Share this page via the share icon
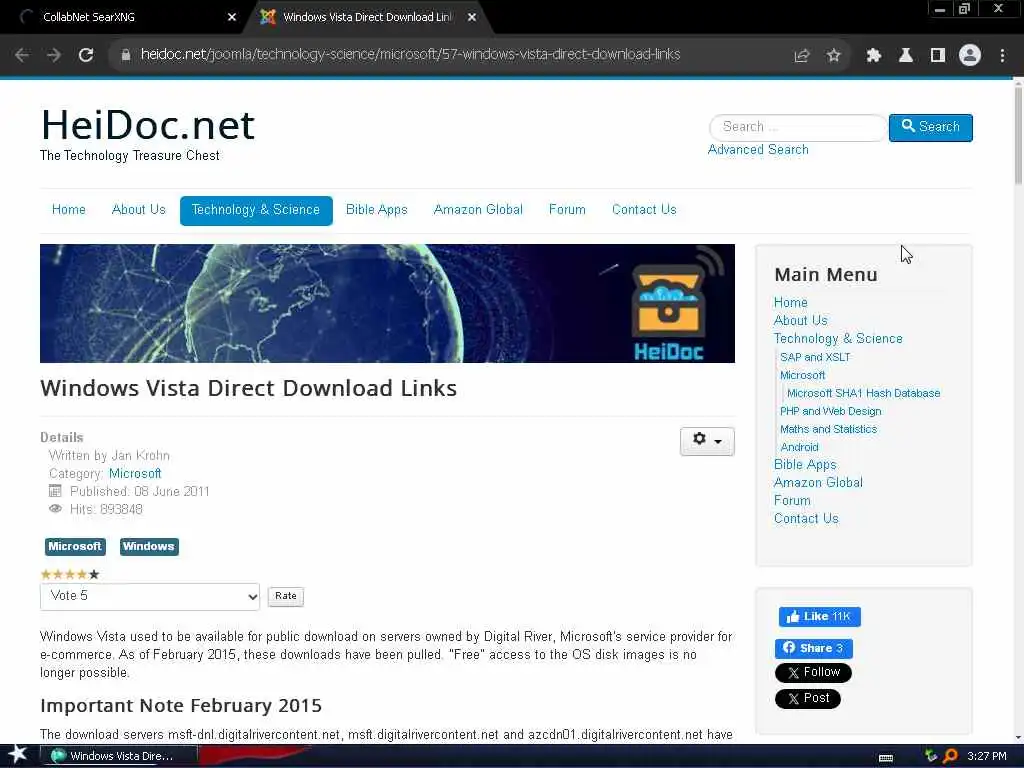 [802, 56]
